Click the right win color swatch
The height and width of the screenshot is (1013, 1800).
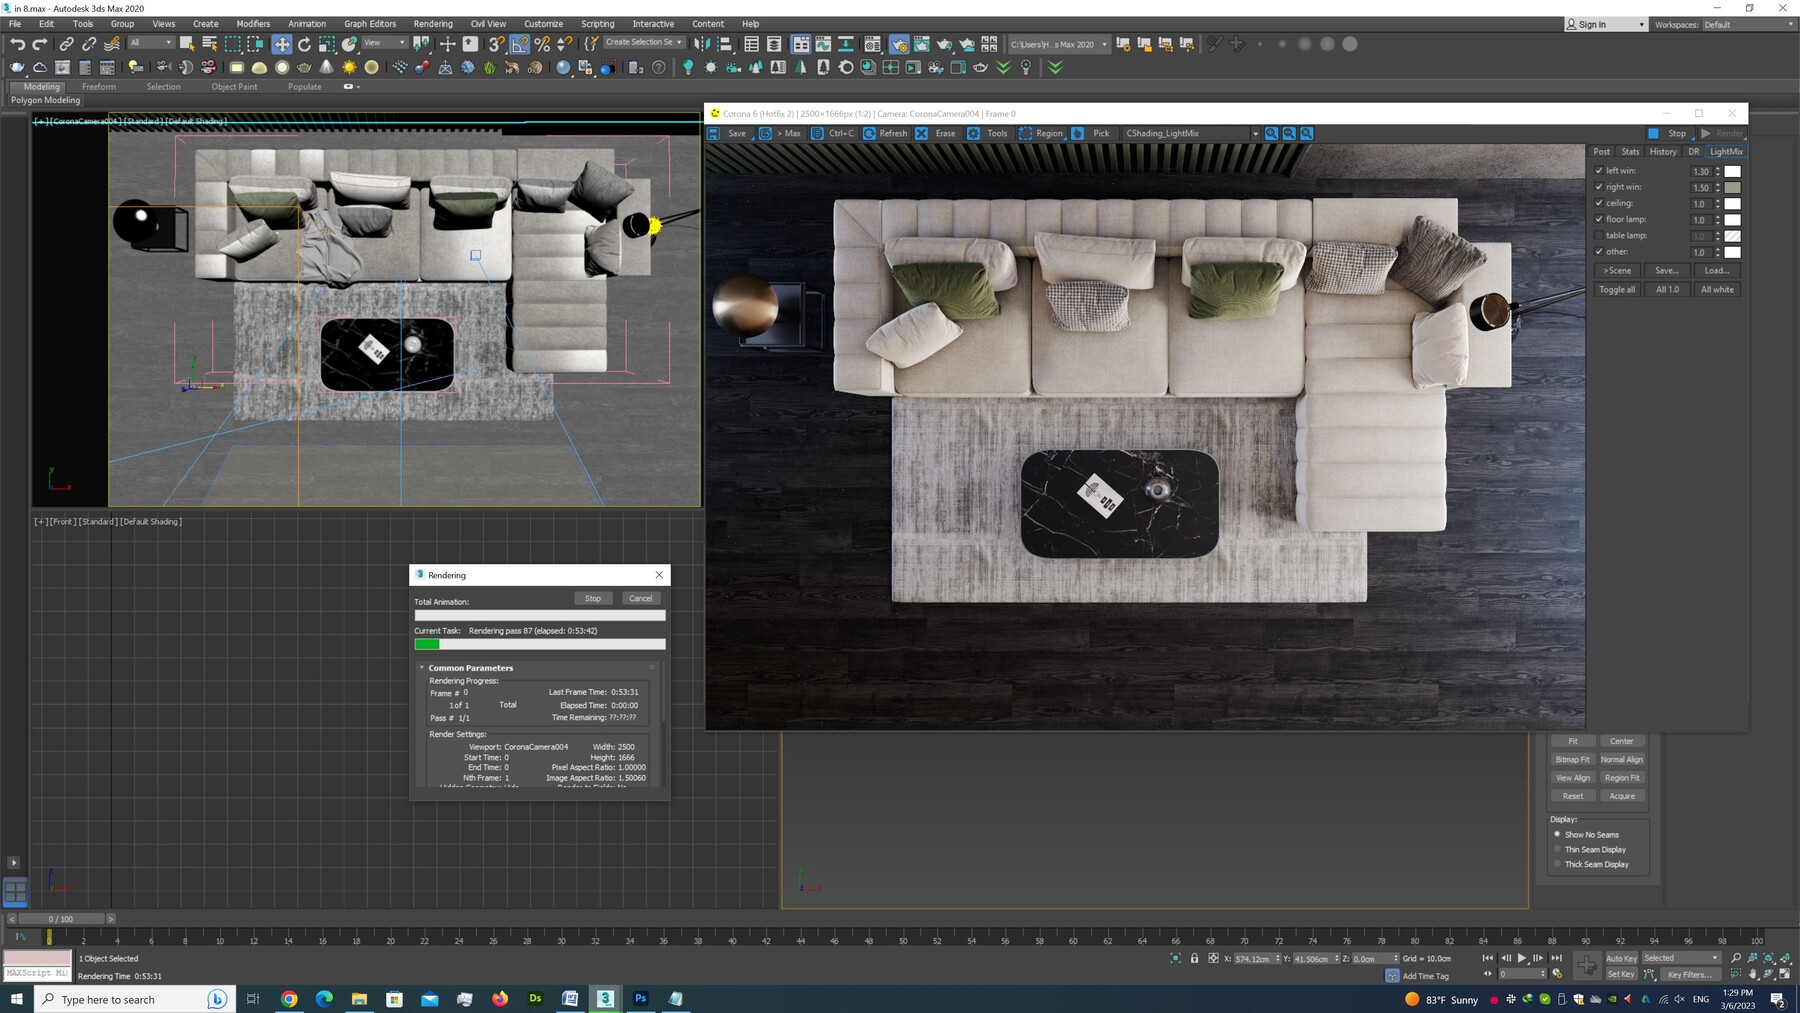[1734, 187]
